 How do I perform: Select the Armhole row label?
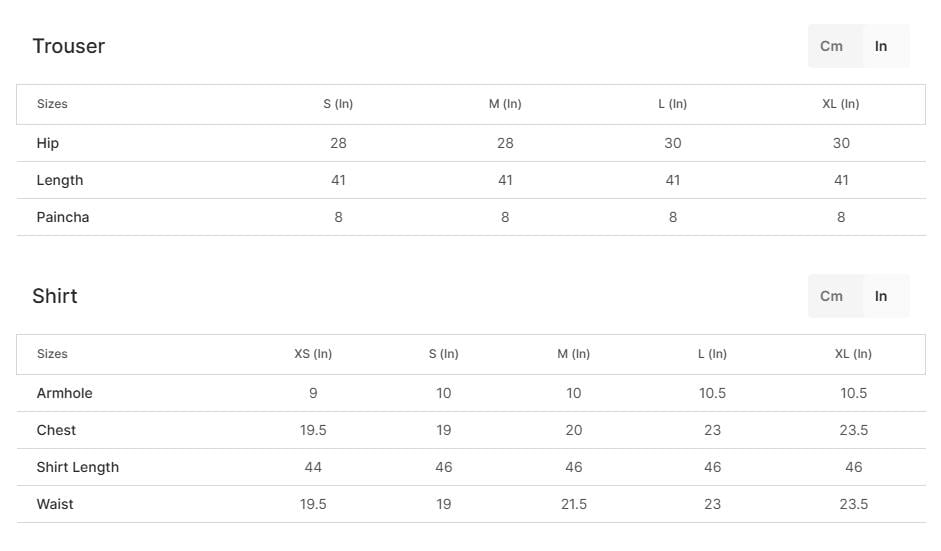[64, 393]
